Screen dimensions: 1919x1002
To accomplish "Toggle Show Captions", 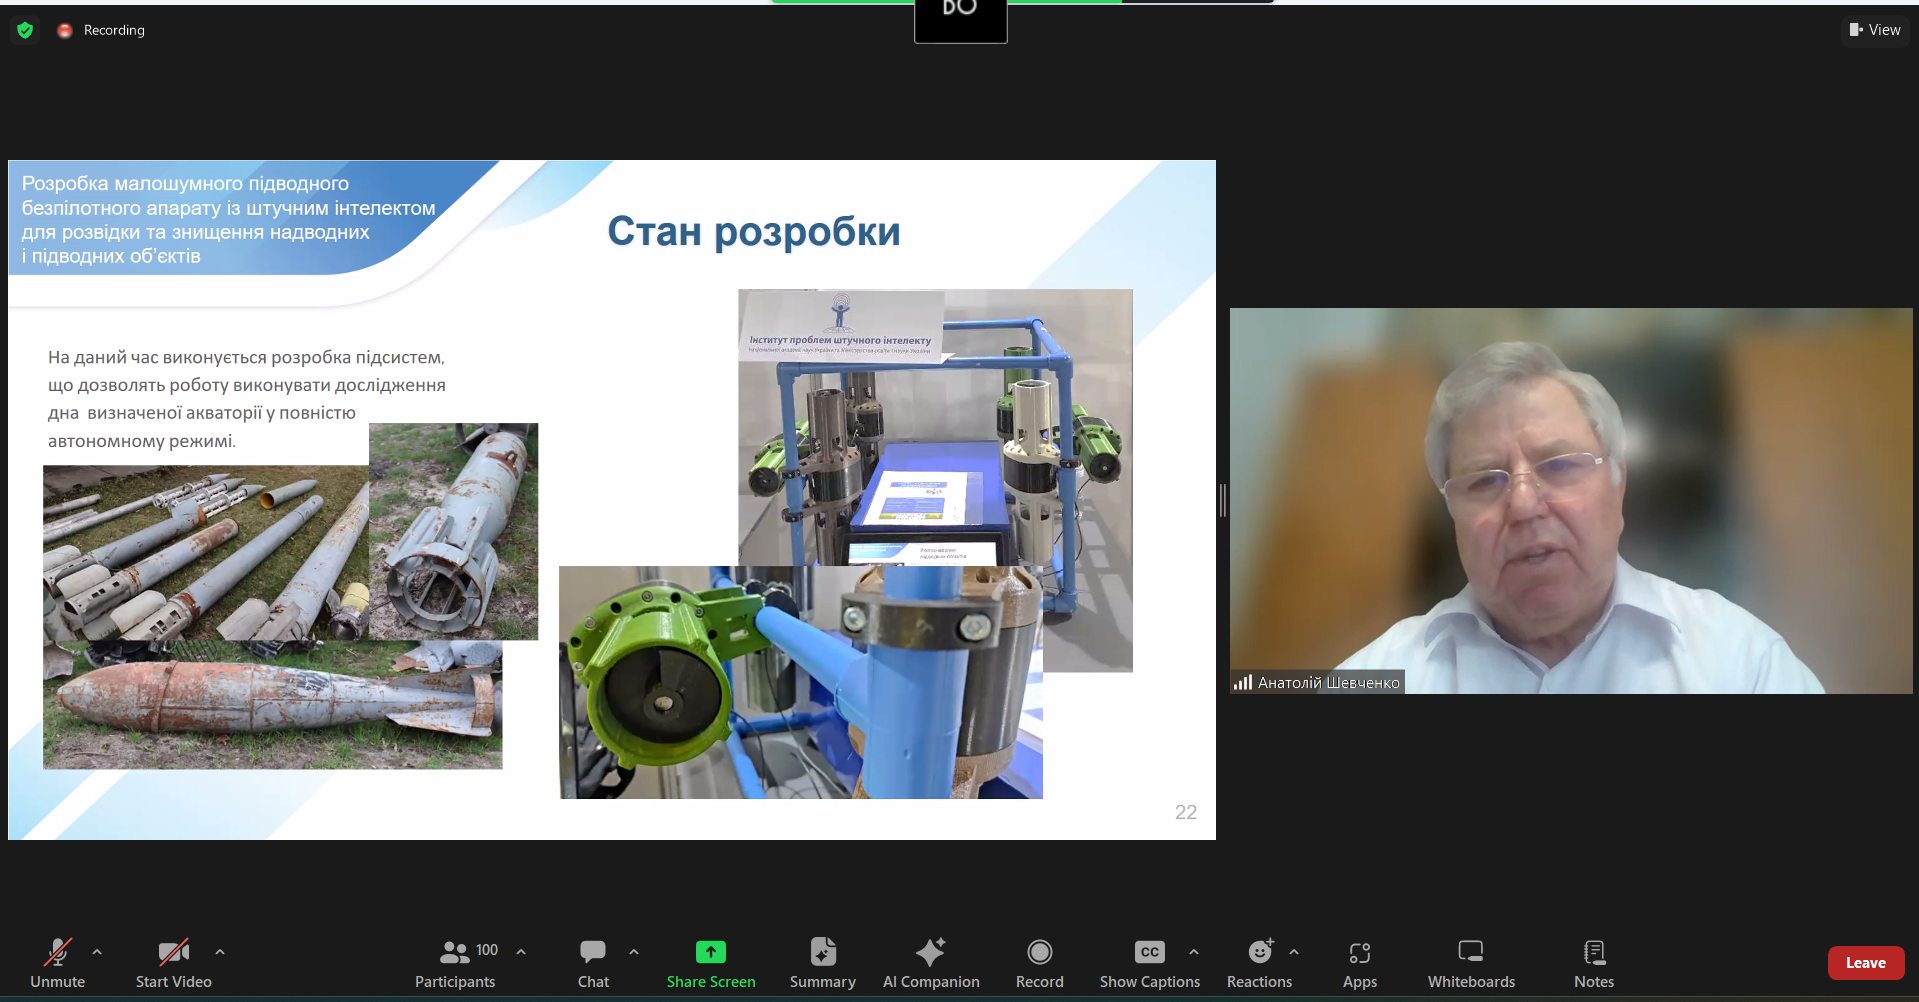I will coord(1150,963).
